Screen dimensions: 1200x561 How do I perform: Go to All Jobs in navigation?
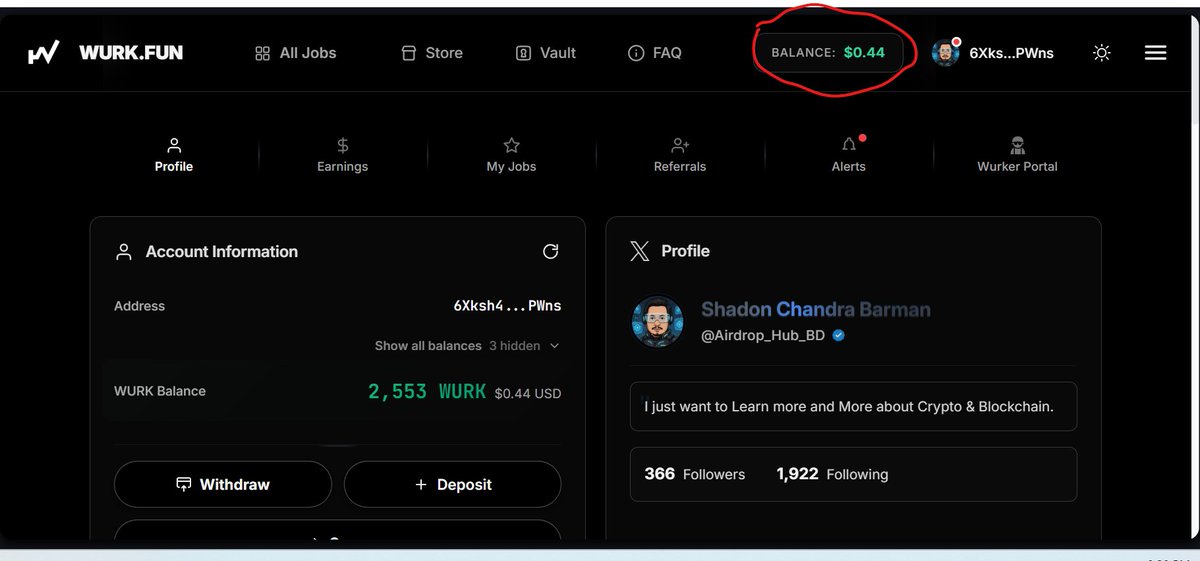[x=295, y=53]
